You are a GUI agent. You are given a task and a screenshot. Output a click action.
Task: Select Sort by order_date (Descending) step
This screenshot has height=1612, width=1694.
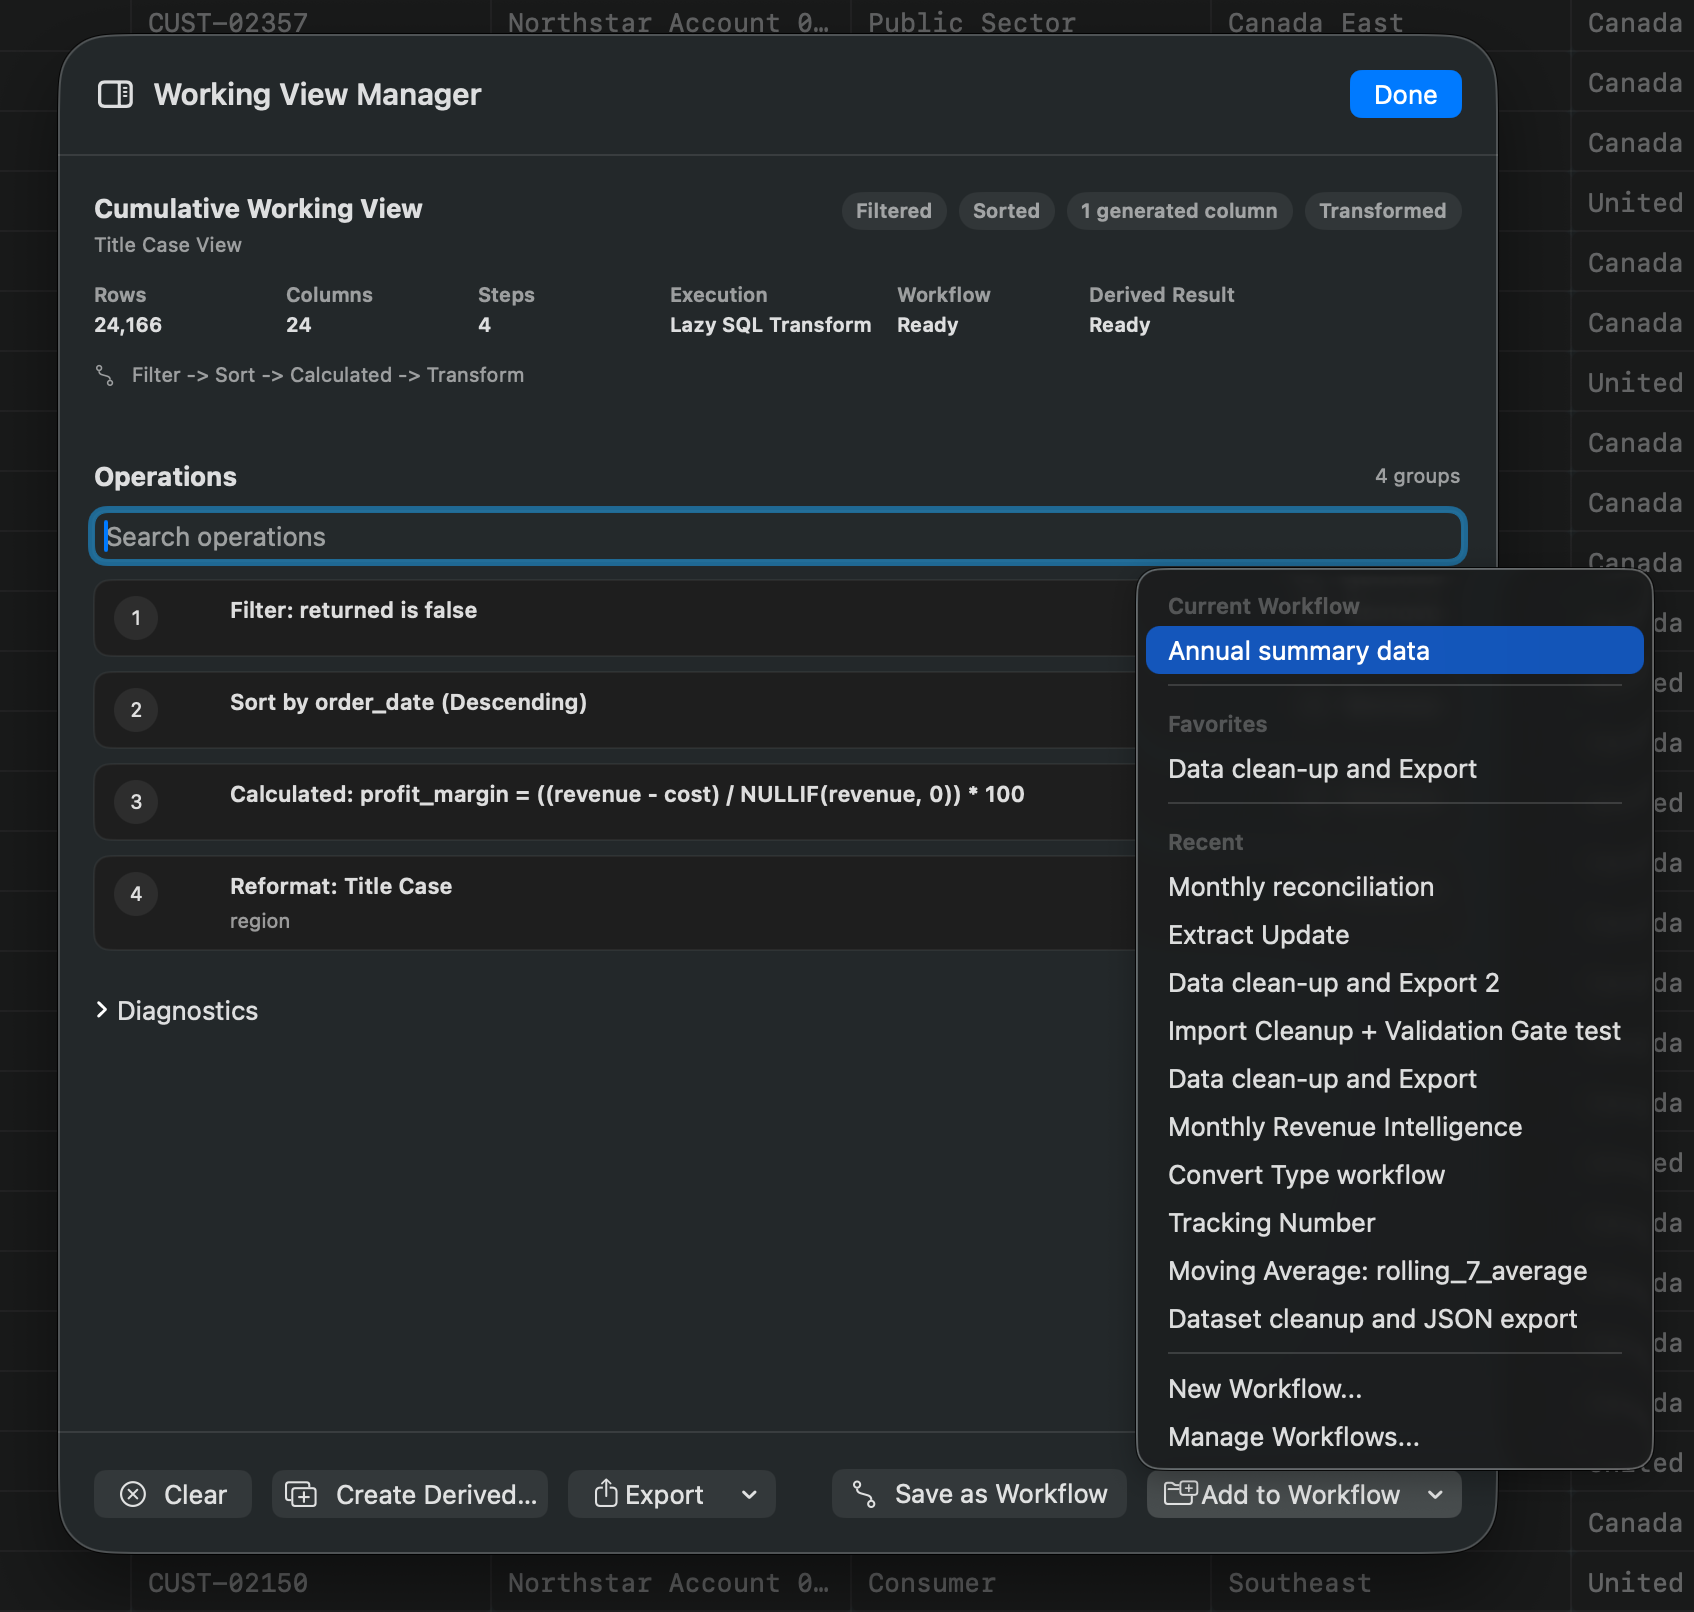tap(615, 710)
